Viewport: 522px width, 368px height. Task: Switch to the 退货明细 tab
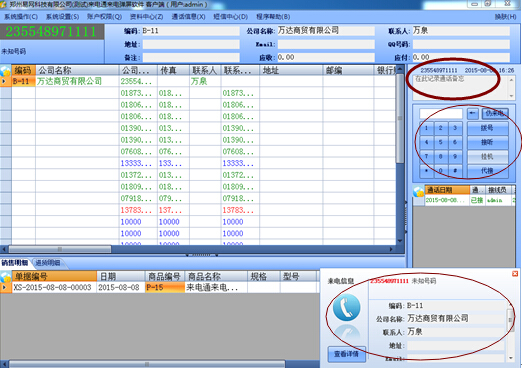(x=48, y=263)
